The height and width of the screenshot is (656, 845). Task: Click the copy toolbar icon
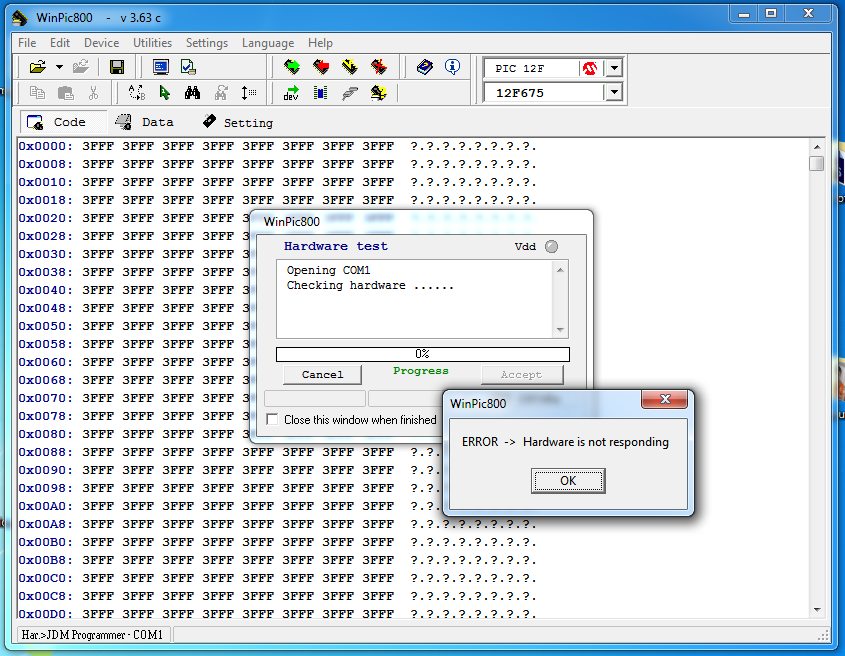tap(37, 93)
